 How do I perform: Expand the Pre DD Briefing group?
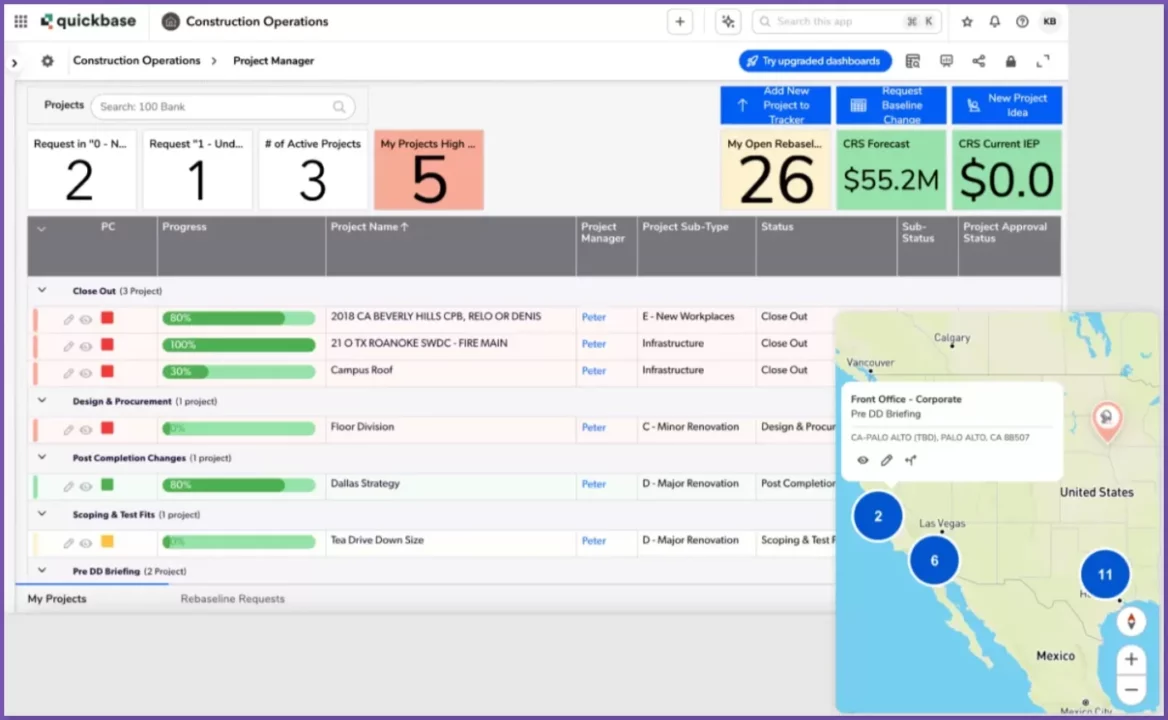tap(41, 570)
